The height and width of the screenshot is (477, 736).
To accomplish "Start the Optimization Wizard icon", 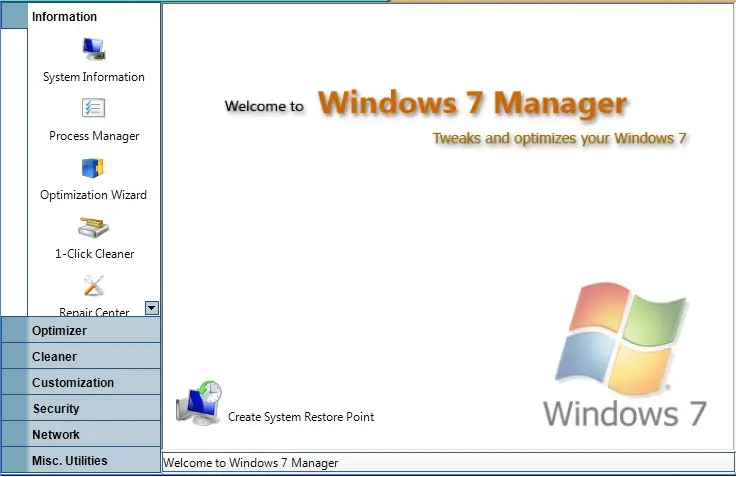I will (x=92, y=168).
